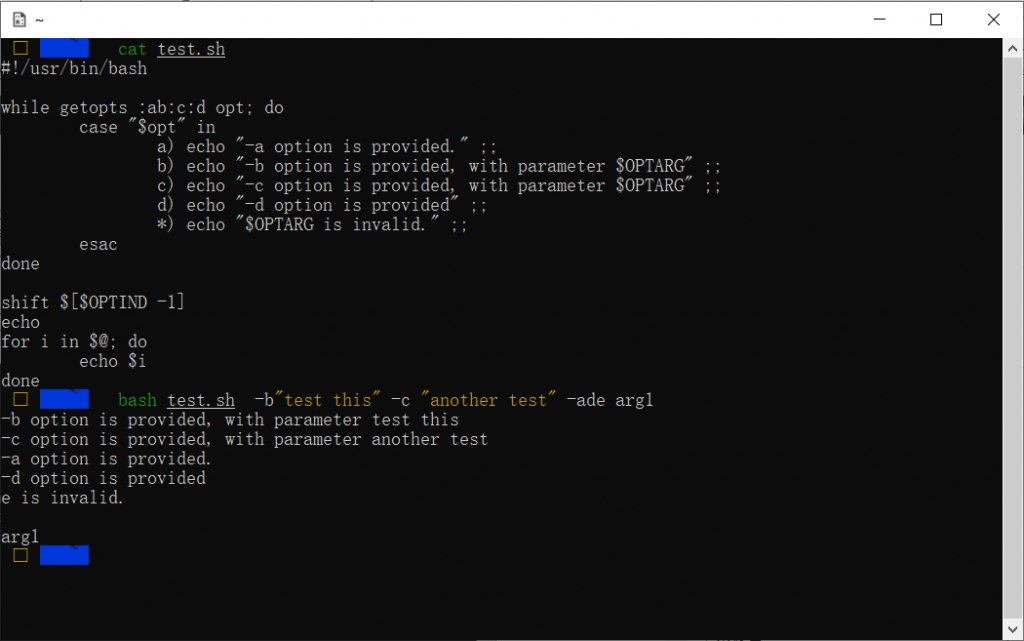This screenshot has height=641, width=1024.
Task: Click the blue prompt block before bash
Action: [64, 399]
